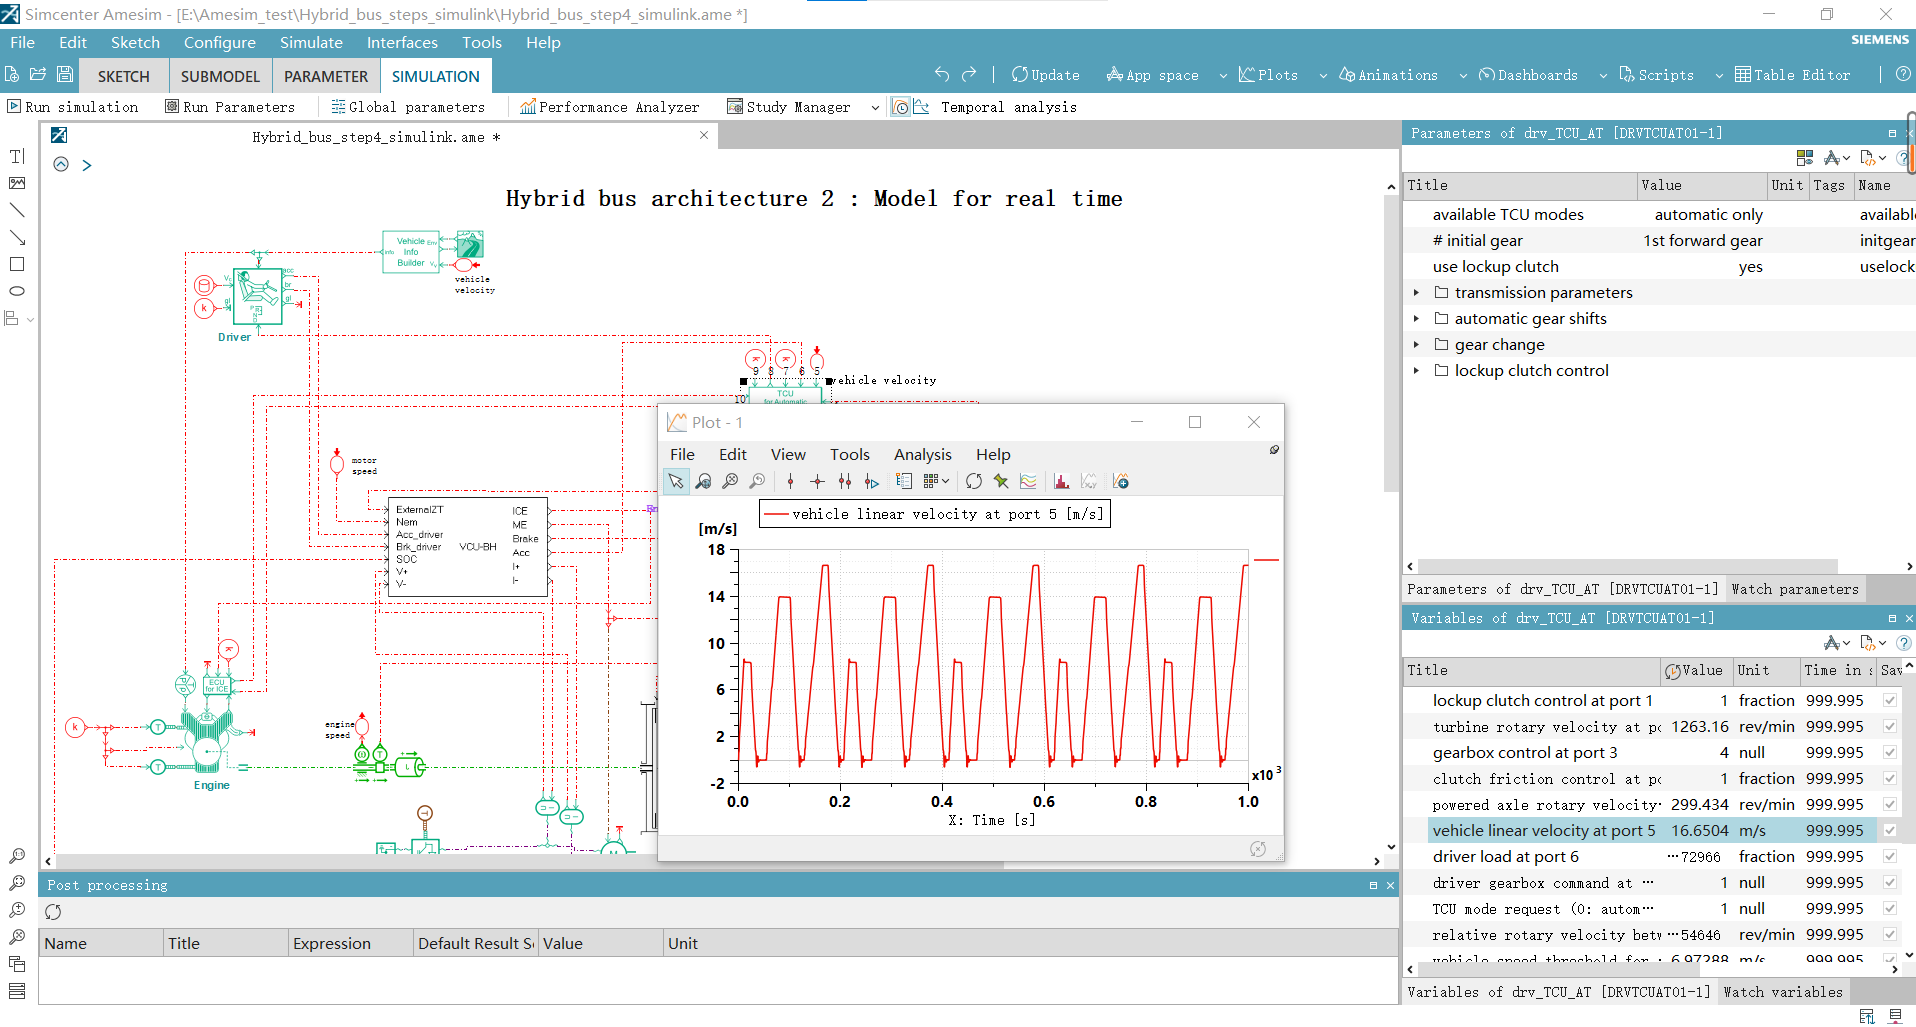Select the Text tool in the sketch sidebar
Viewport: 1916px width, 1027px height.
[16, 157]
